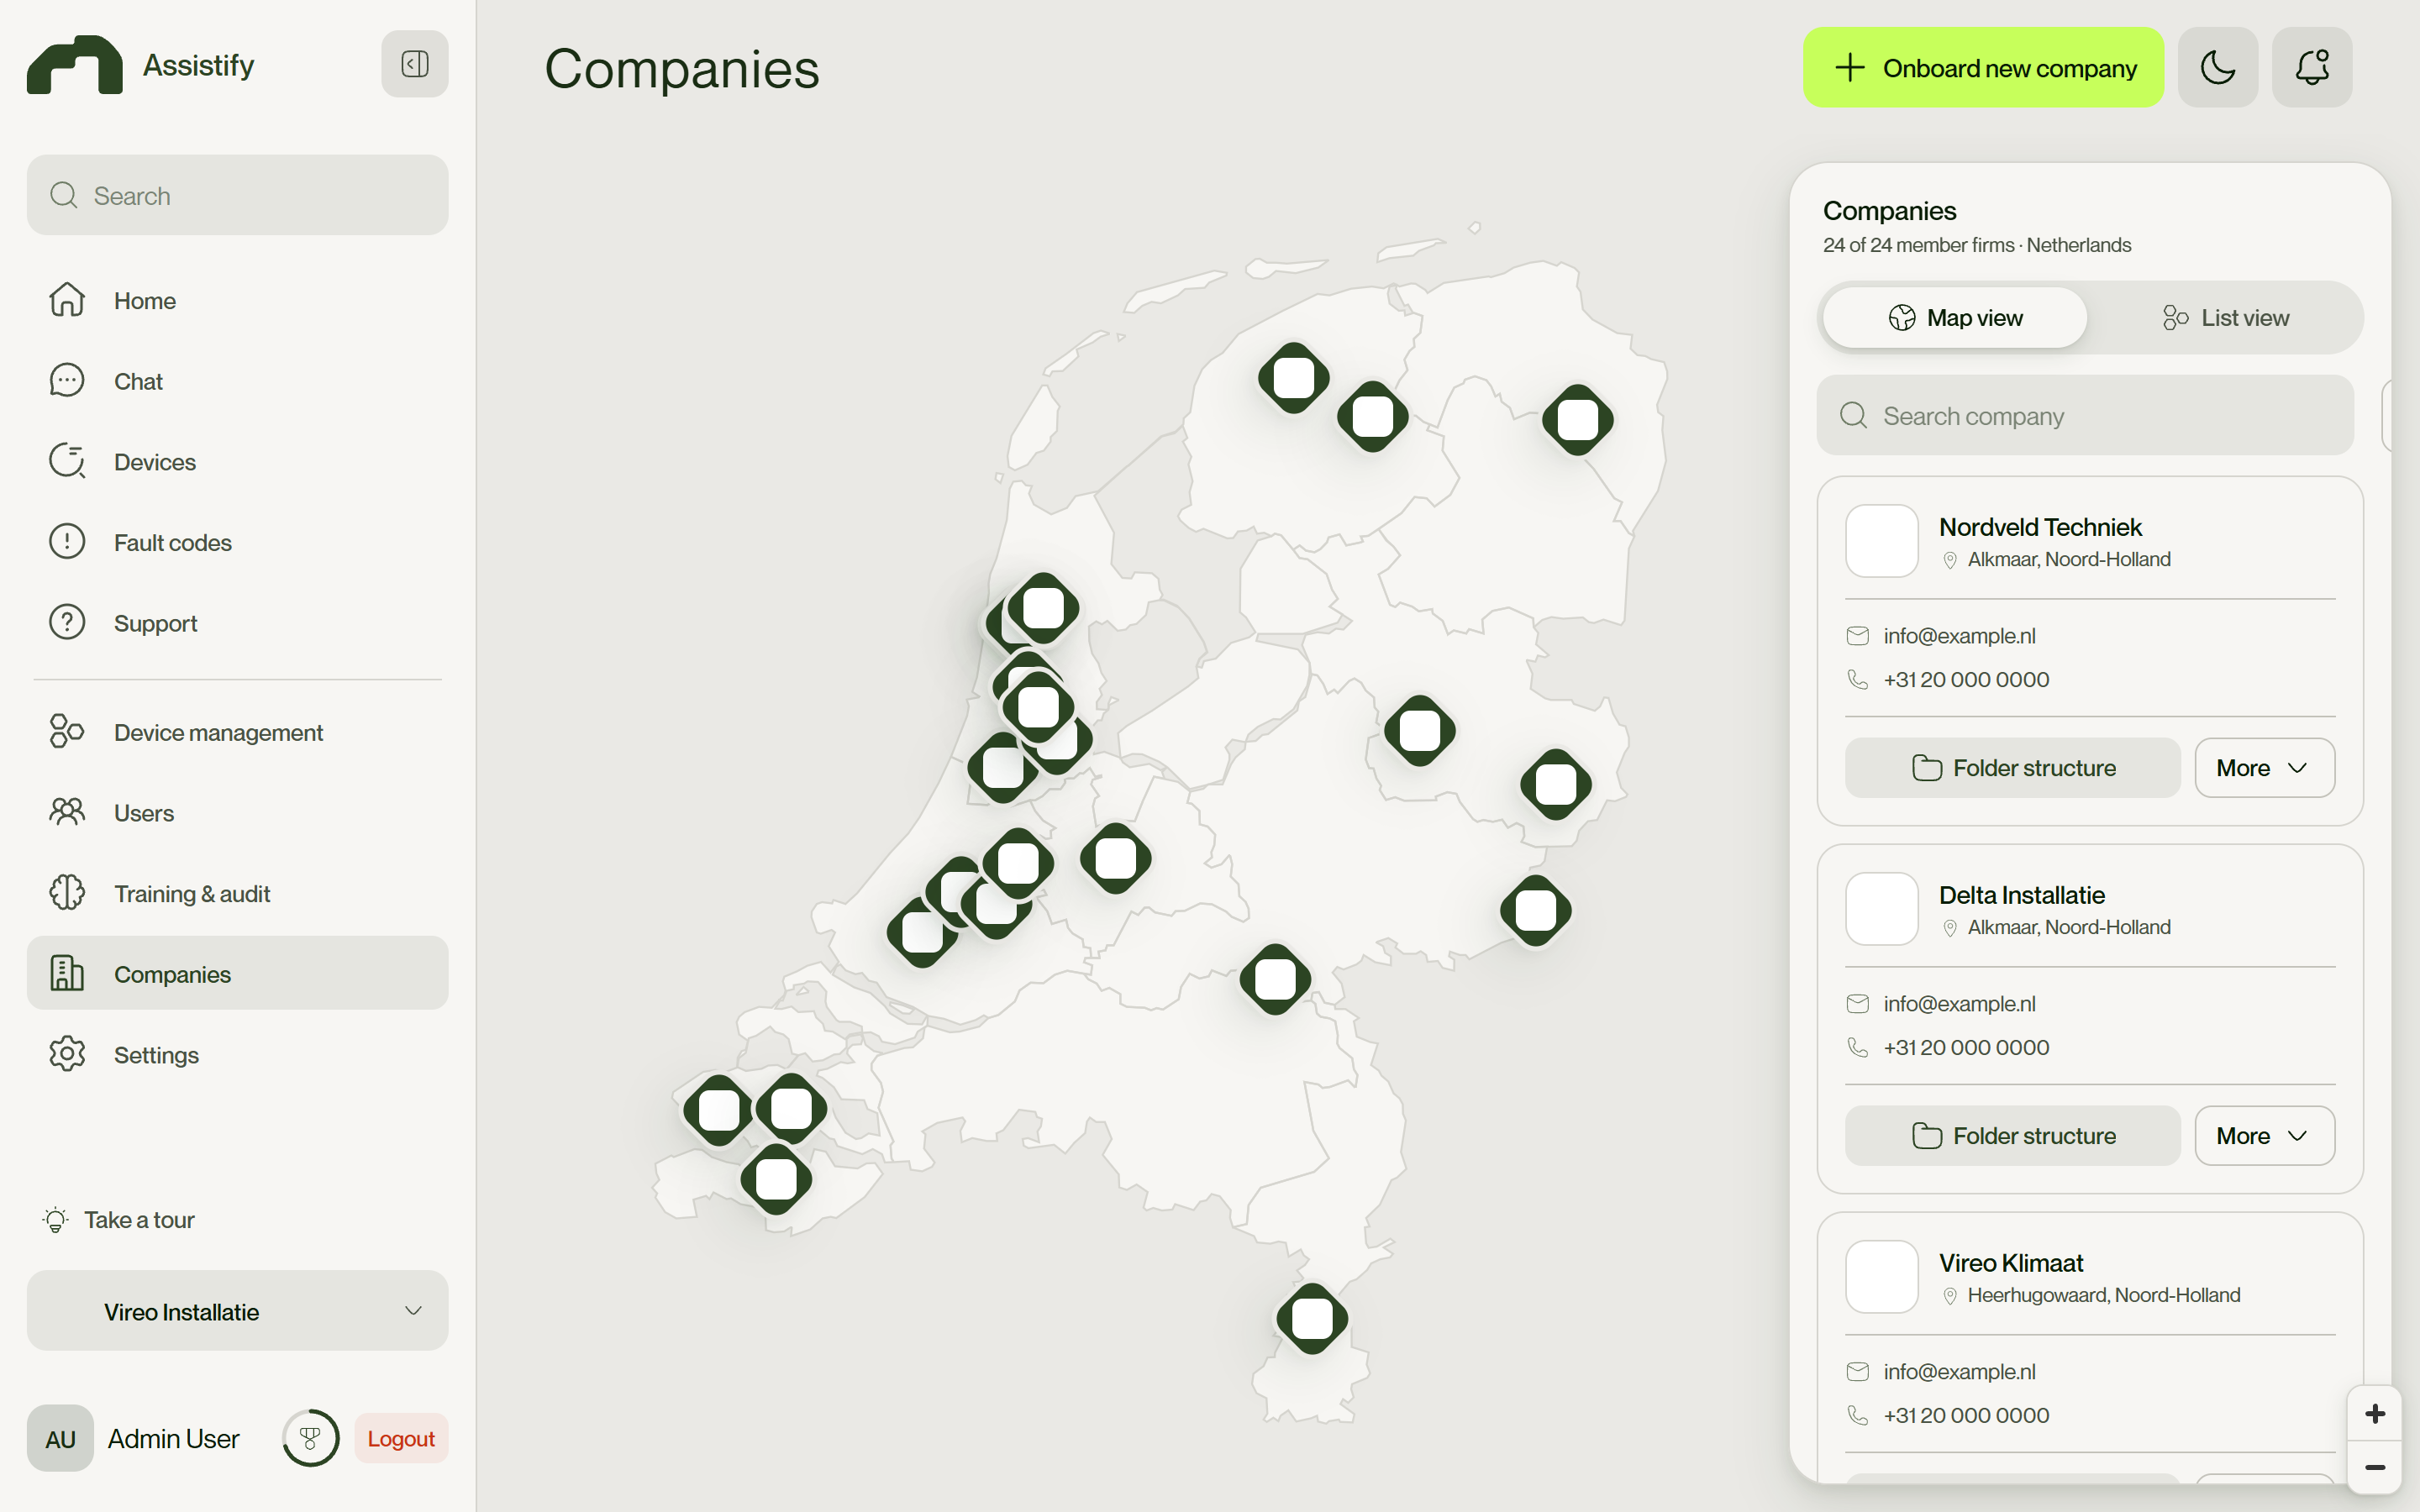Click Vireo Klimaat company name
Screen dimensions: 2420x1512
pos(2011,1263)
